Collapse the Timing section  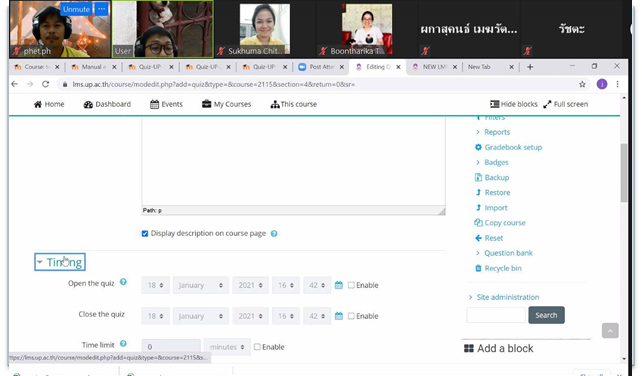tap(60, 262)
